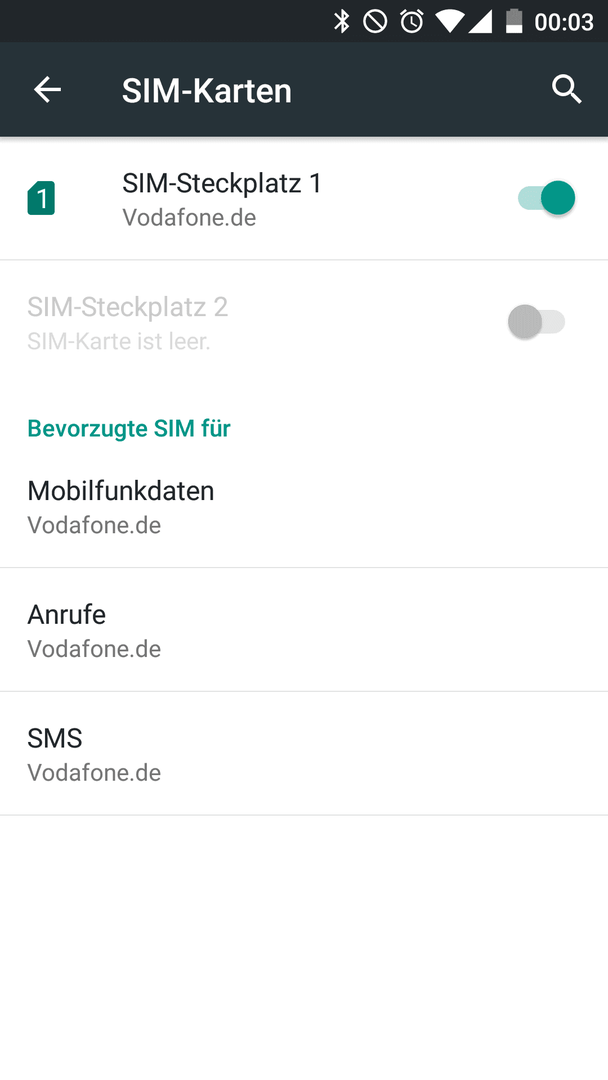
Task: Tap the alarm clock status icon
Action: (x=412, y=21)
